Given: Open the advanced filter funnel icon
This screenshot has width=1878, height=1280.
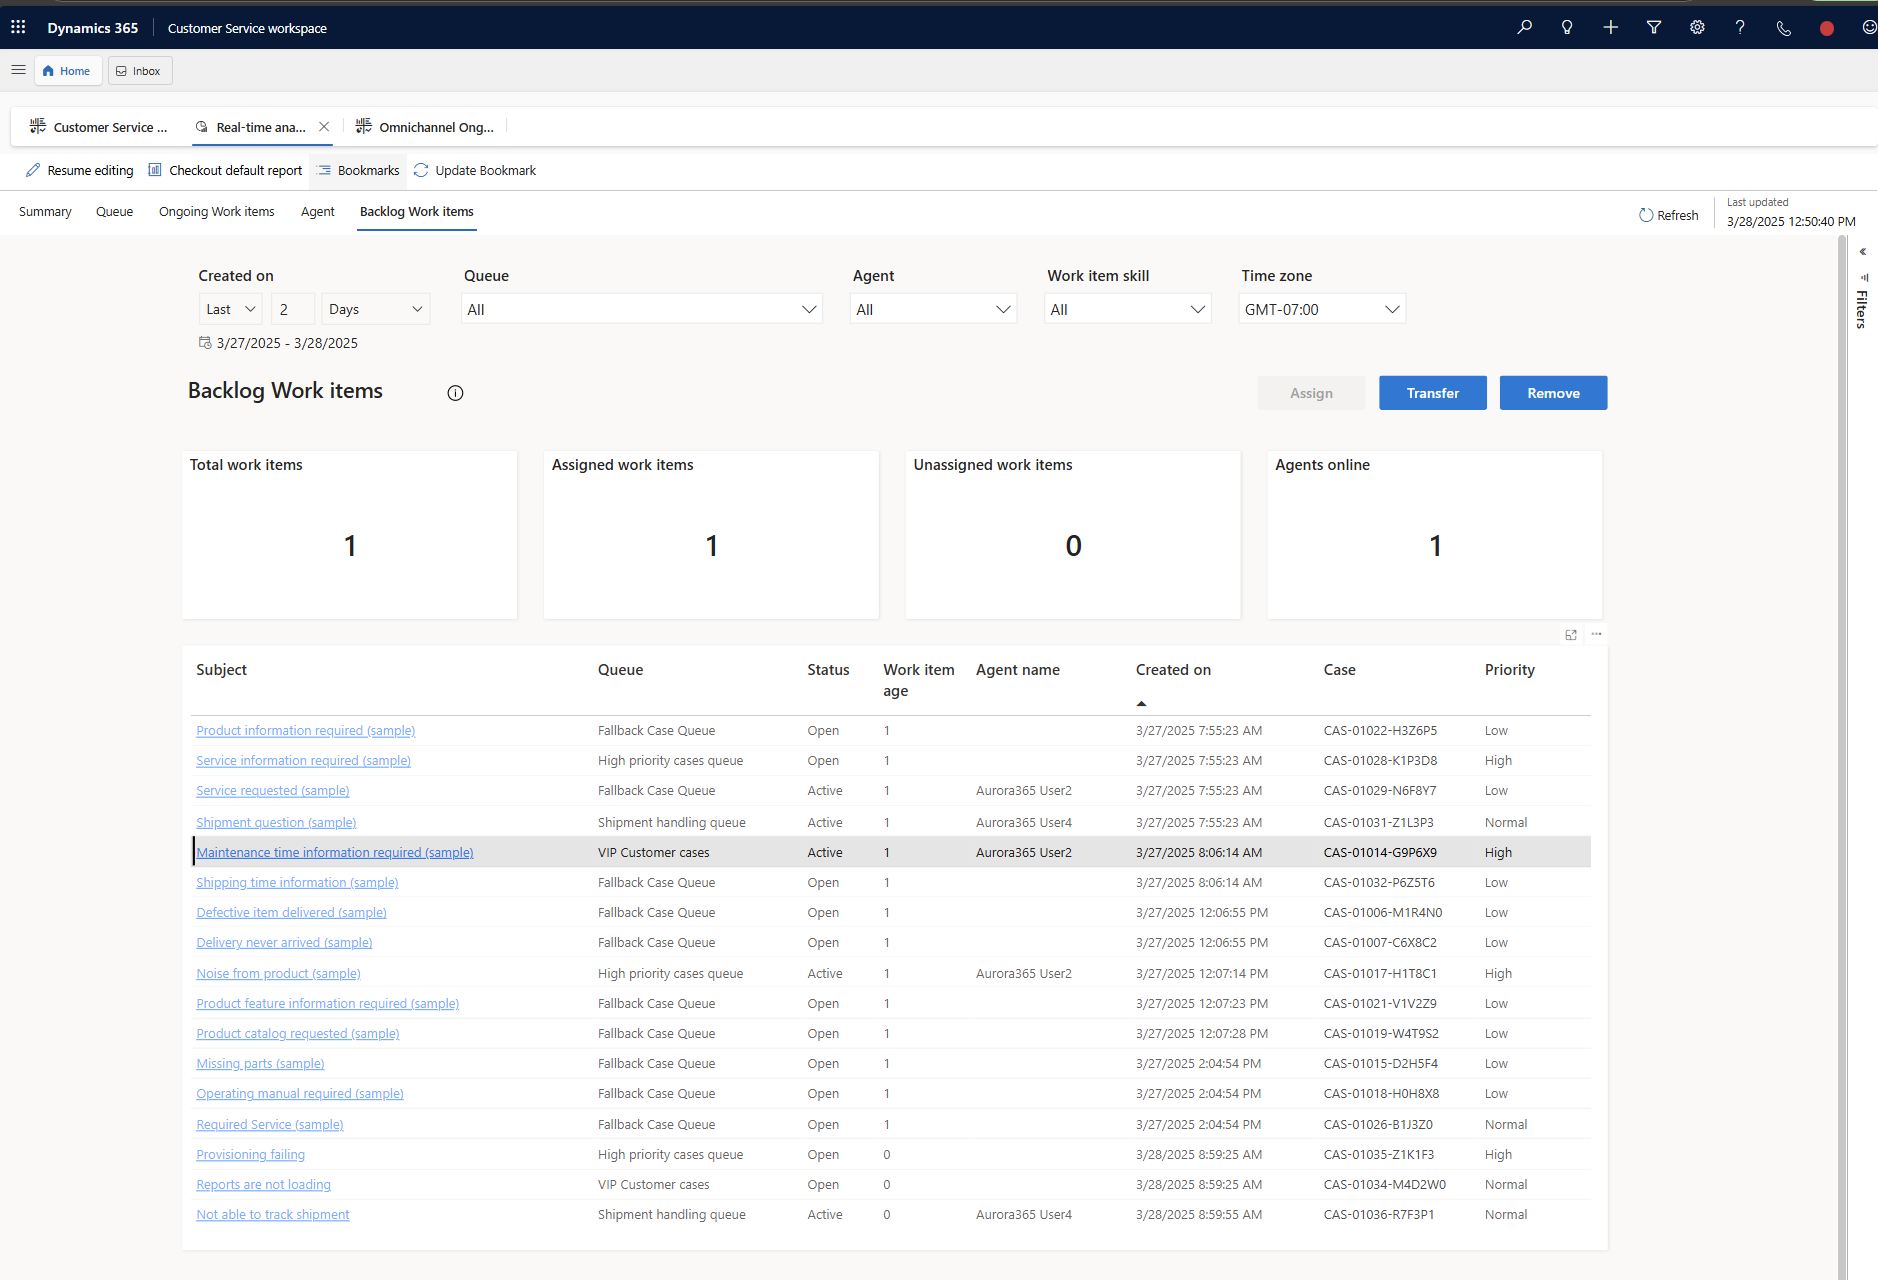Looking at the screenshot, I should click(x=1654, y=27).
